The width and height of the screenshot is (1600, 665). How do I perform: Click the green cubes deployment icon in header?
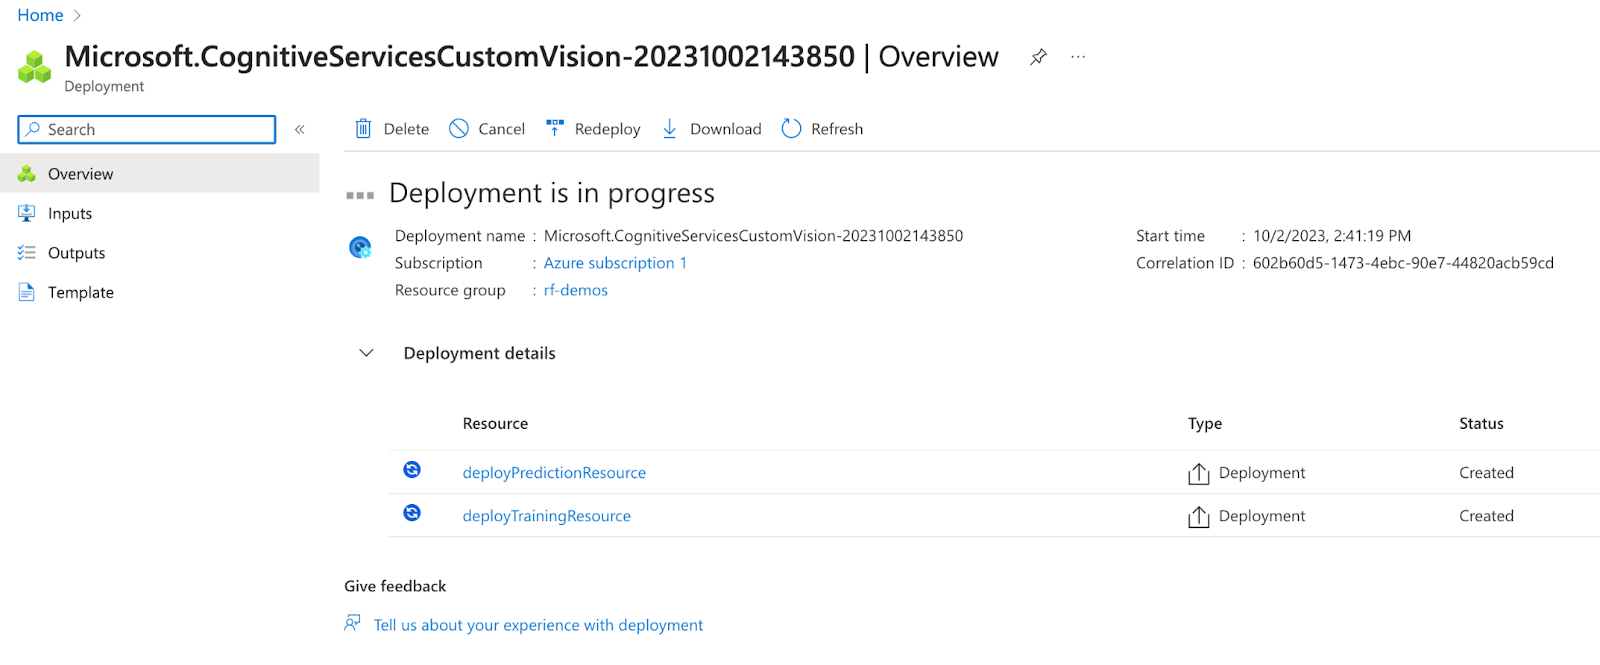(x=34, y=68)
